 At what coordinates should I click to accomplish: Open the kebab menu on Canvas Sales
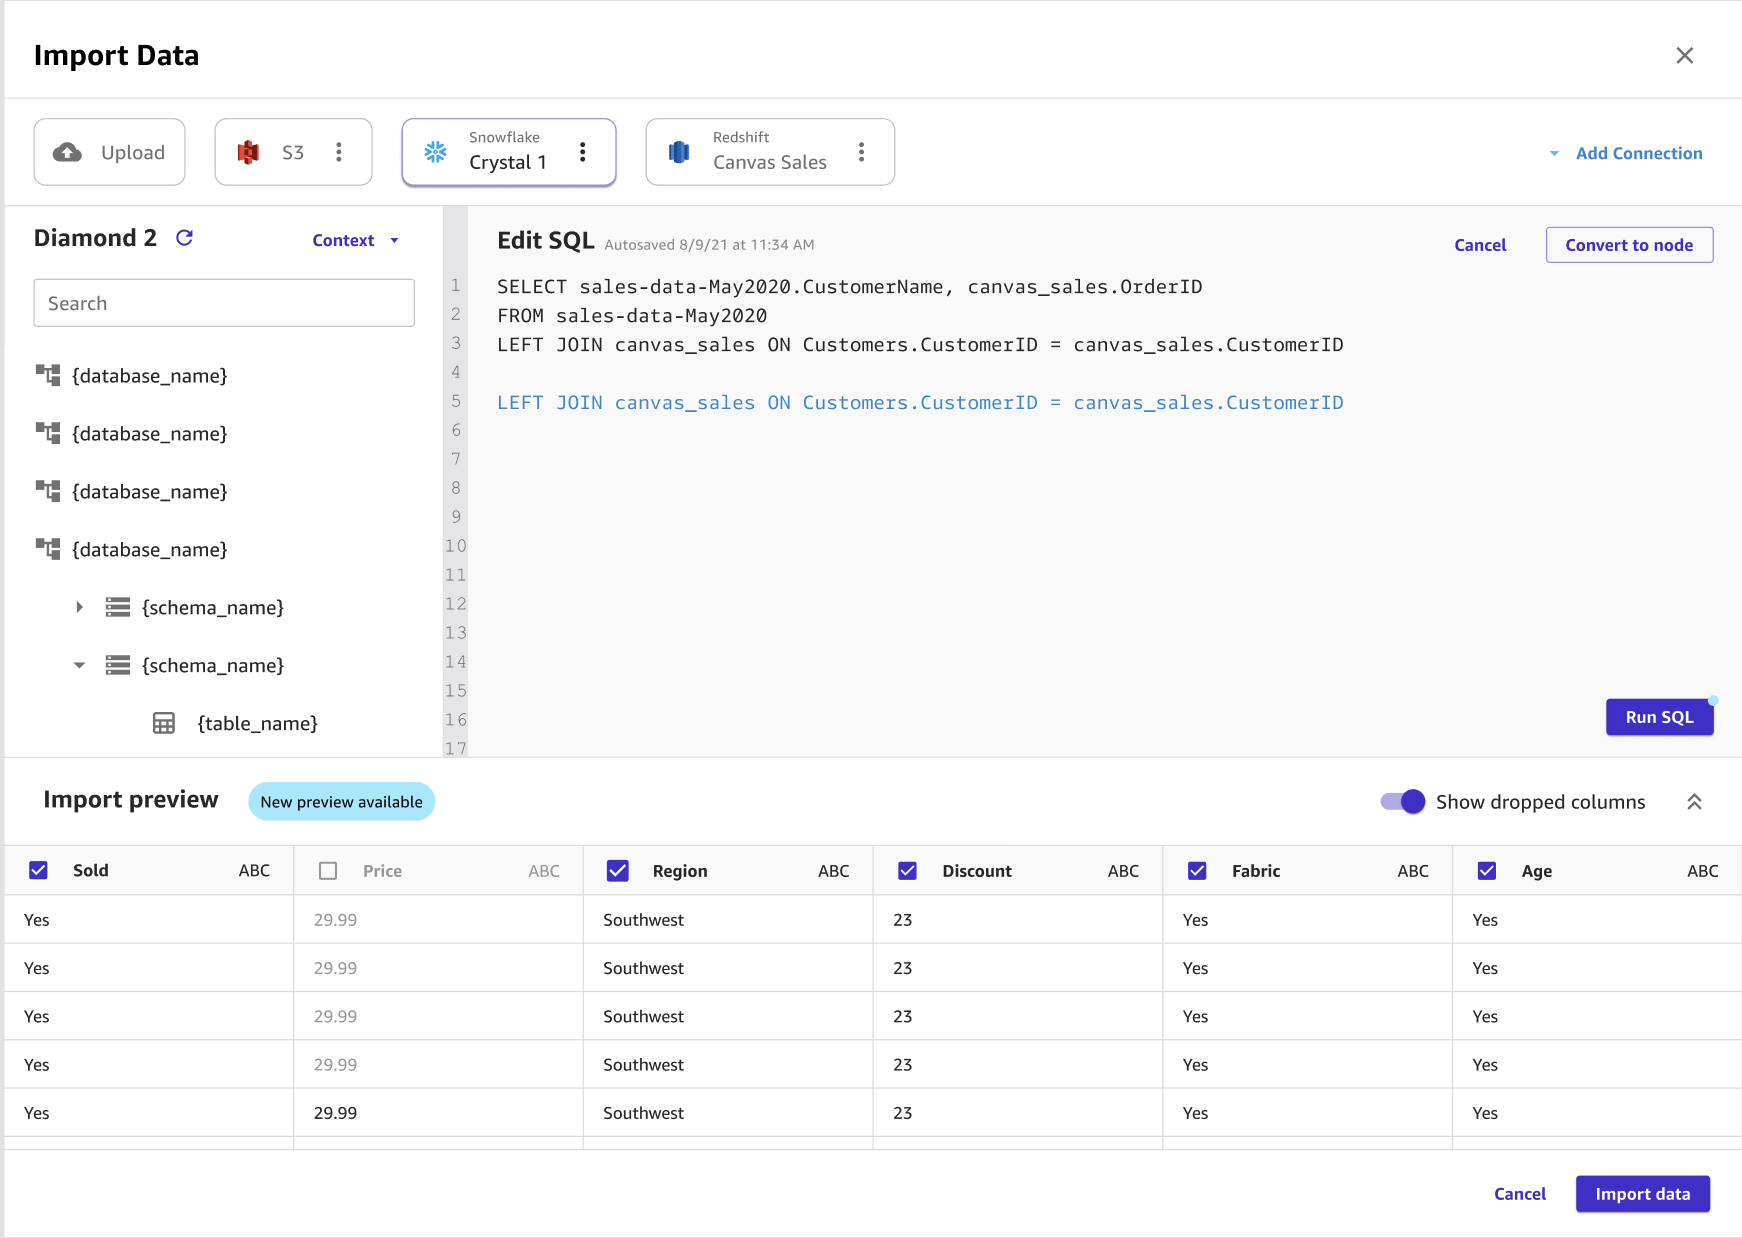click(x=861, y=151)
